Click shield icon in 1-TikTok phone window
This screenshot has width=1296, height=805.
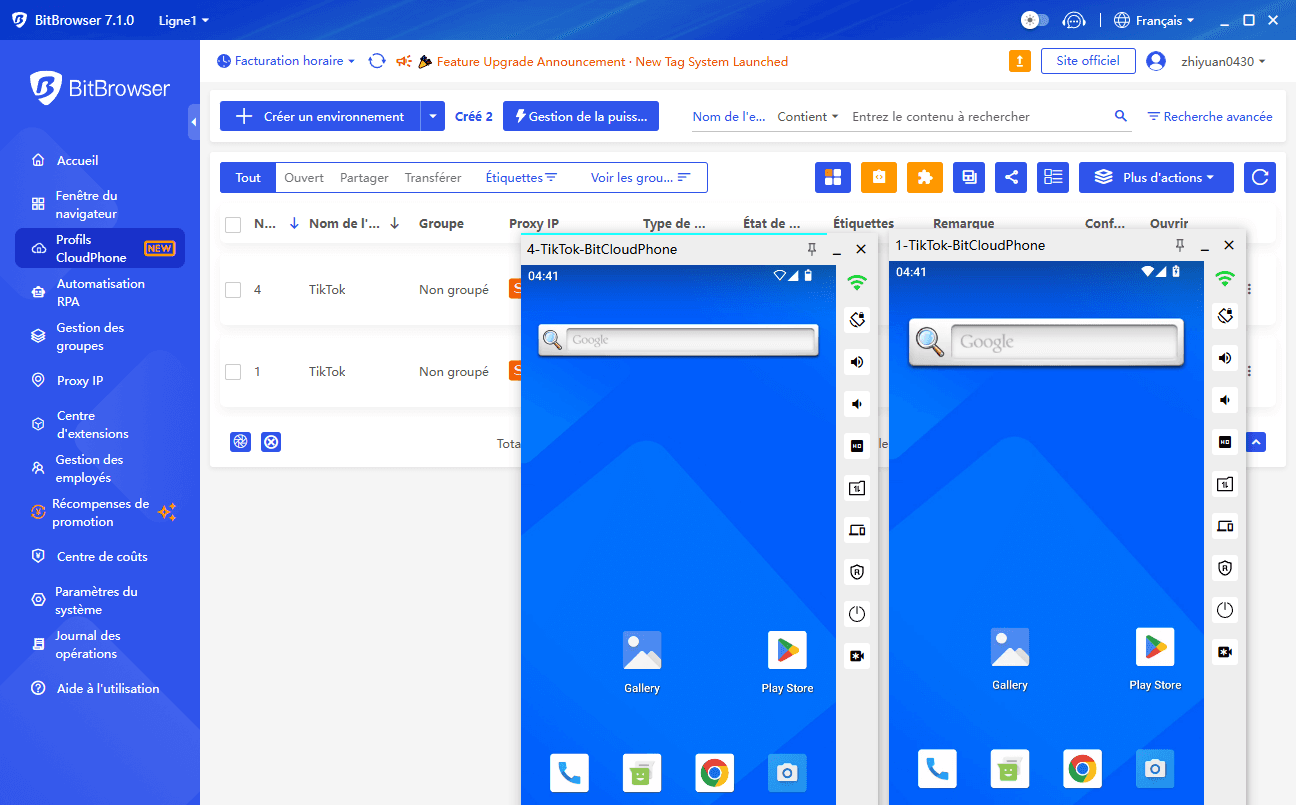(1225, 568)
